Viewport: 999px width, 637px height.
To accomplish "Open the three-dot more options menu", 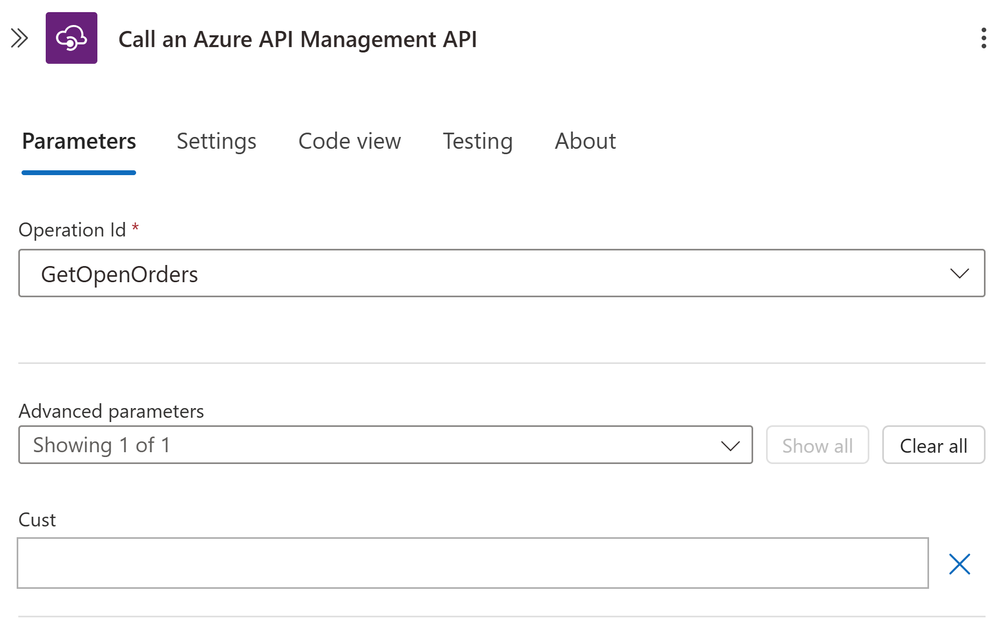I will click(x=984, y=38).
